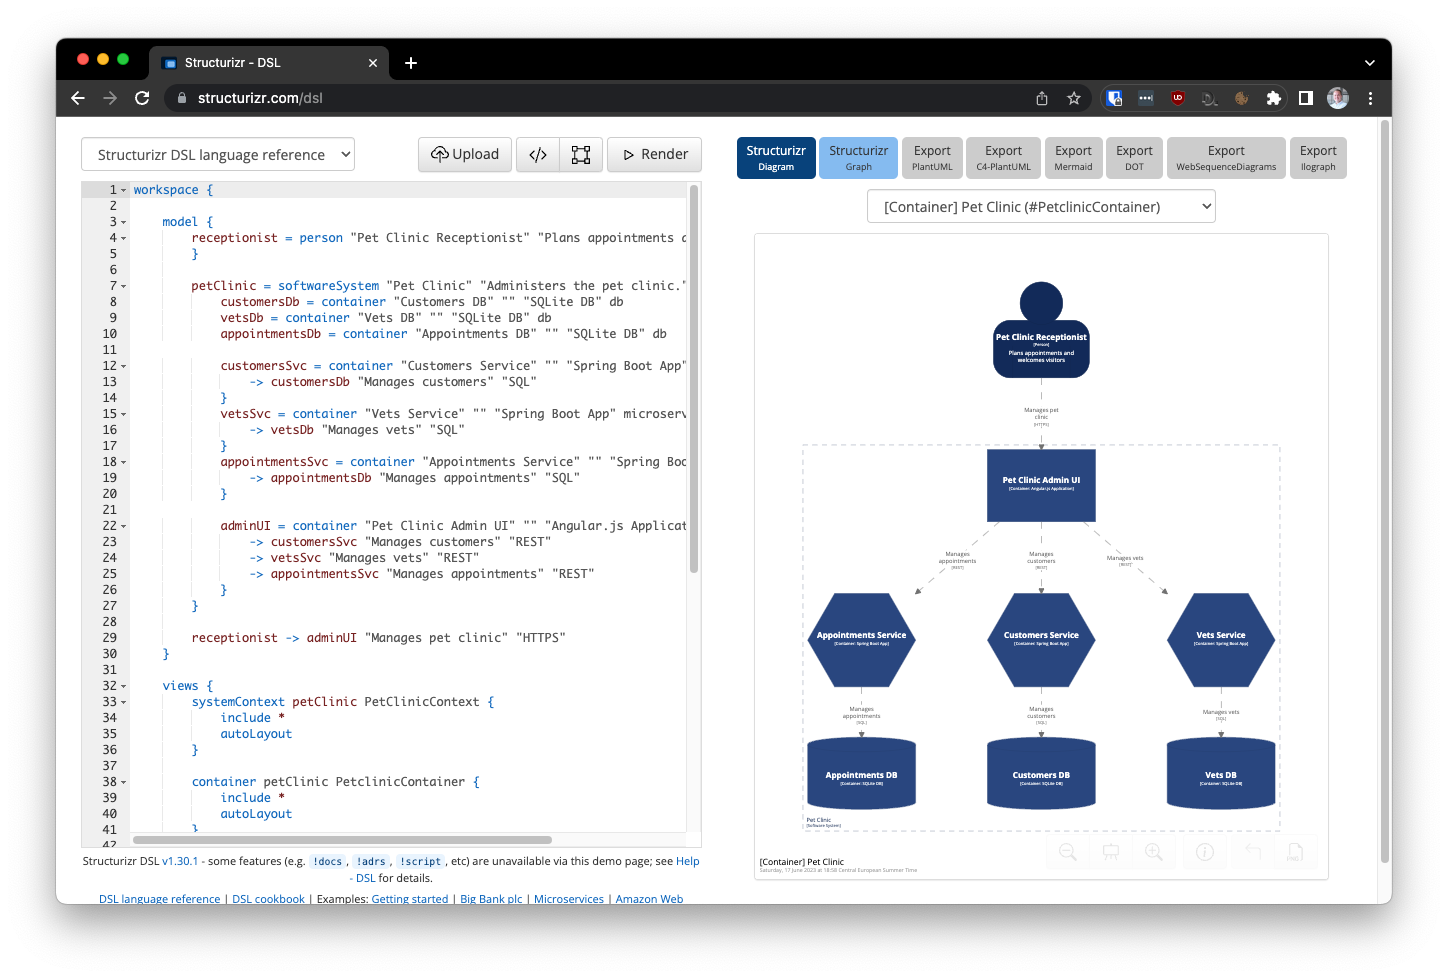Collapse the petClinic softwareSystem fold on line 7
The height and width of the screenshot is (978, 1448).
click(x=124, y=286)
